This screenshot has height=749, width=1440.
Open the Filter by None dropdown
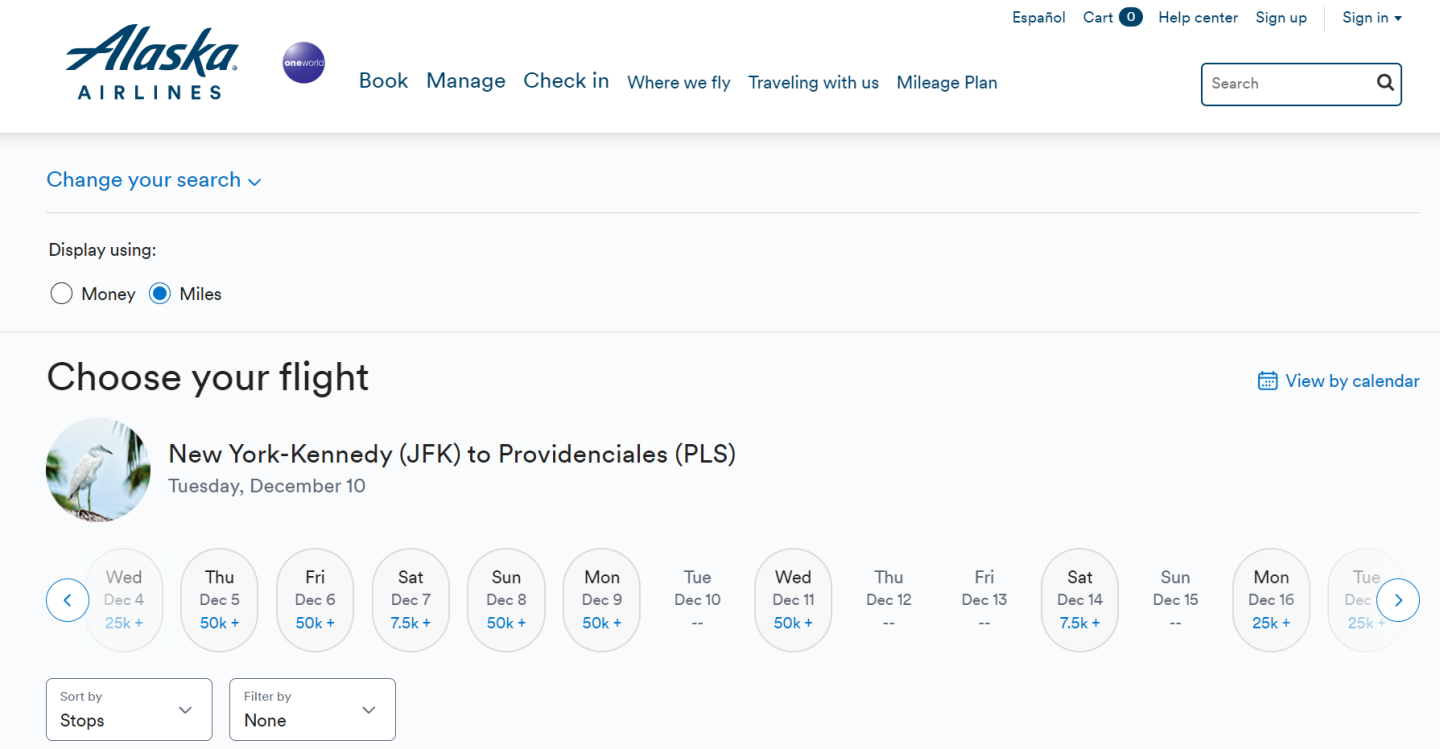click(312, 709)
